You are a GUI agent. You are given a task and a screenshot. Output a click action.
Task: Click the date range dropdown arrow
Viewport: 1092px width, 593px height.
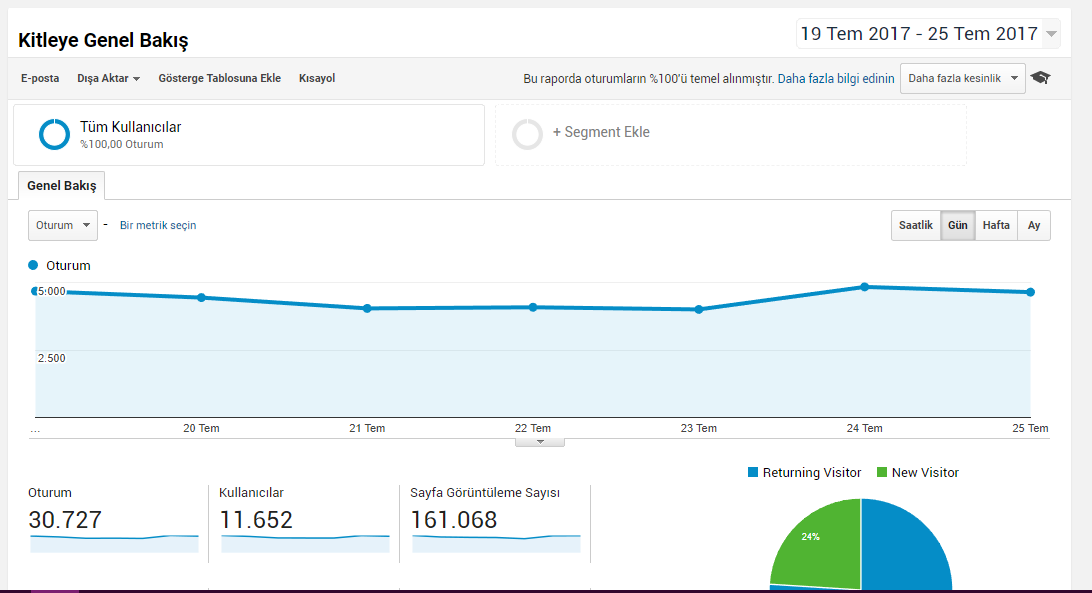[x=1052, y=33]
